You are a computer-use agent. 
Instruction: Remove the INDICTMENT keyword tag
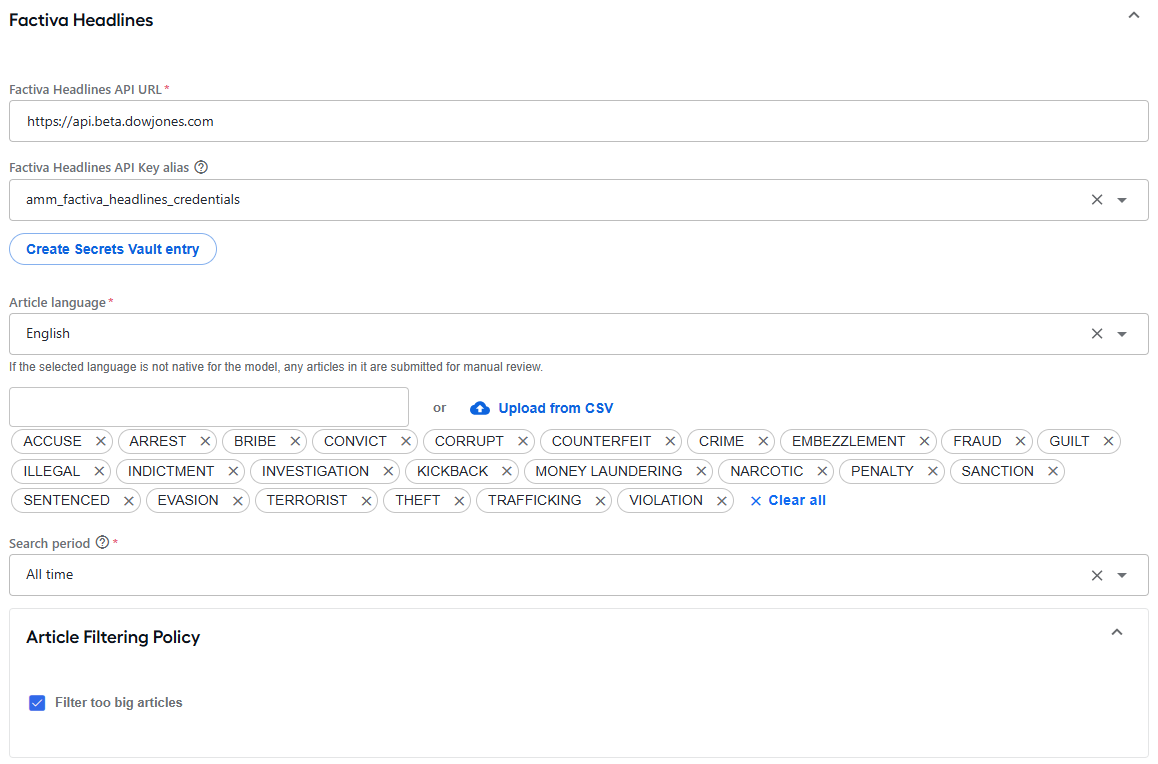pyautogui.click(x=233, y=471)
